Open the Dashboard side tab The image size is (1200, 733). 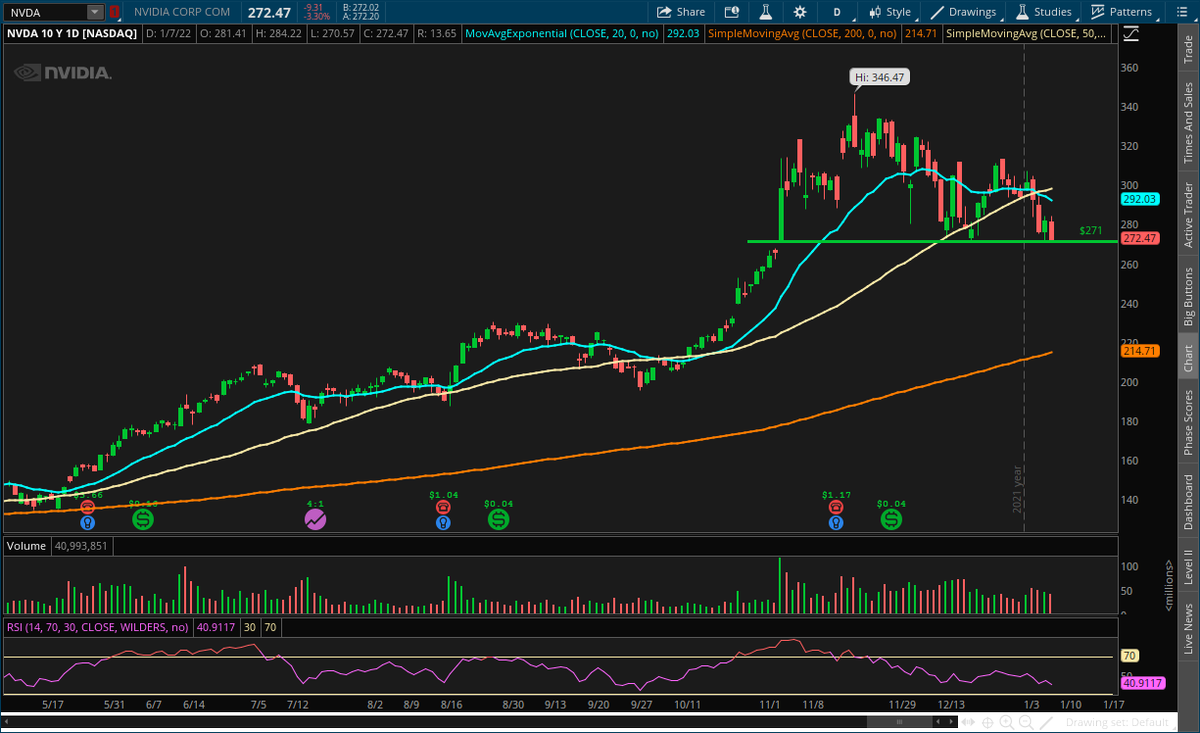(x=1188, y=503)
